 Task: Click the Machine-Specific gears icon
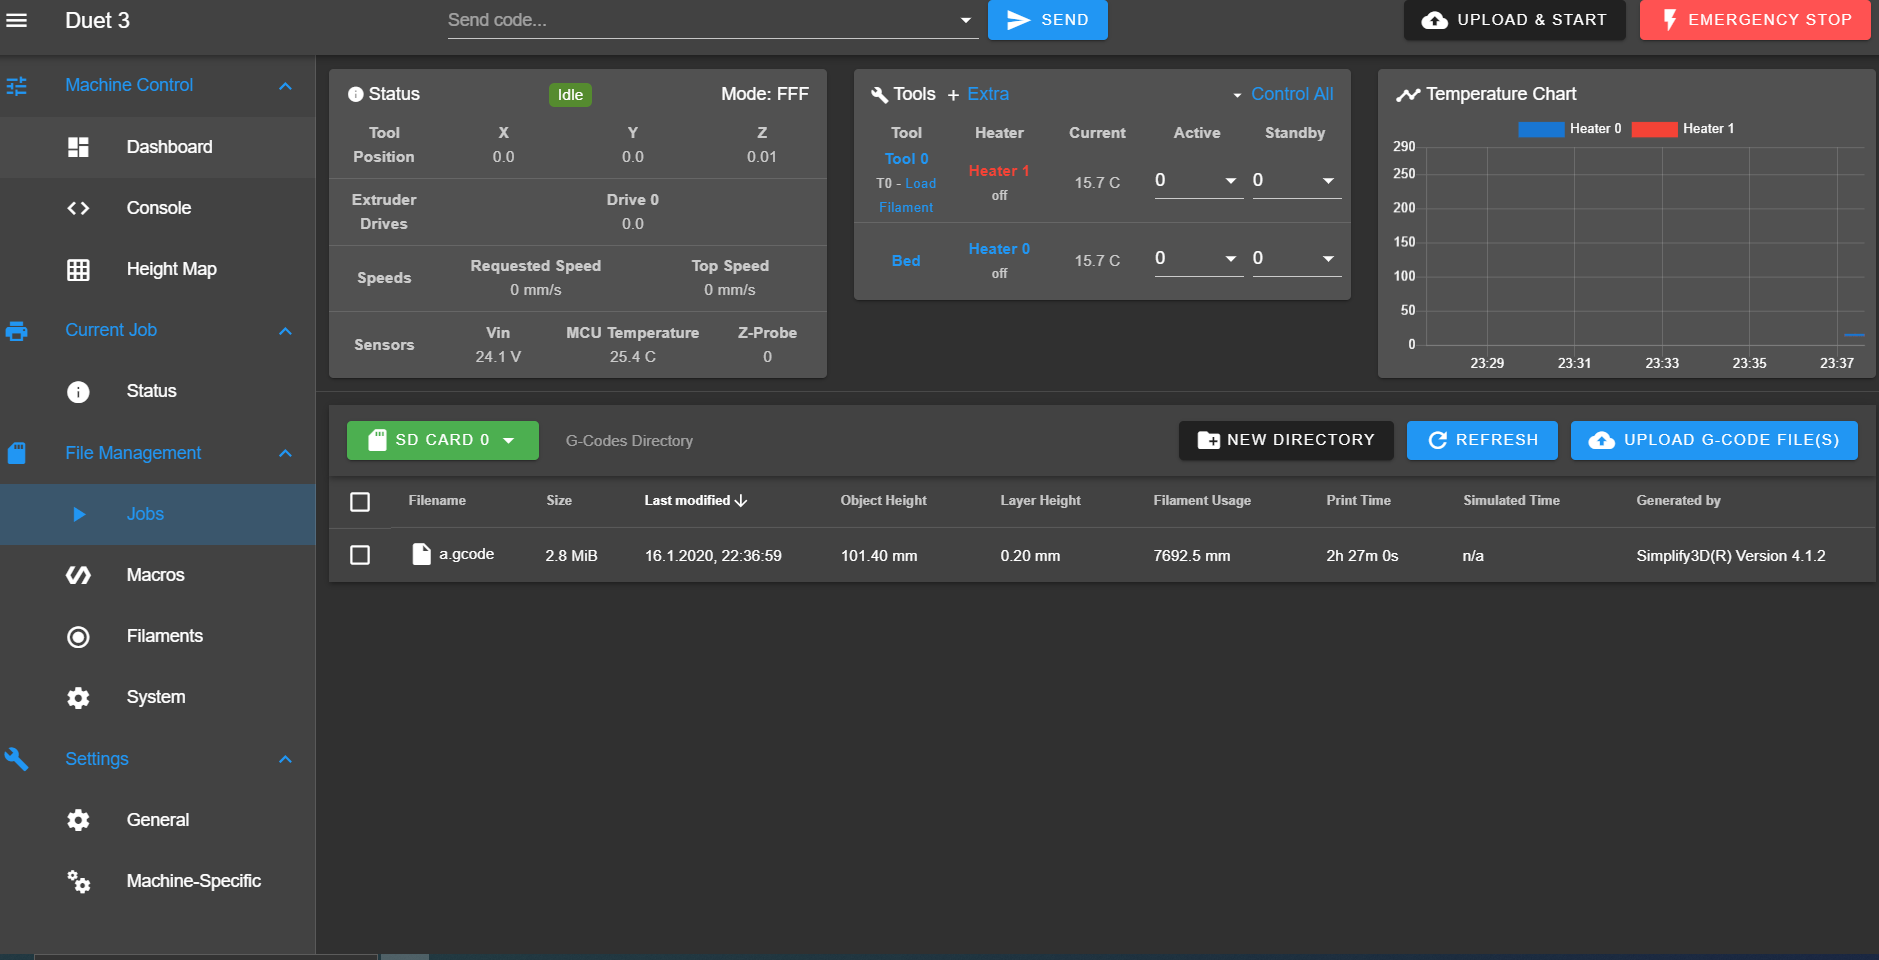pyautogui.click(x=78, y=881)
